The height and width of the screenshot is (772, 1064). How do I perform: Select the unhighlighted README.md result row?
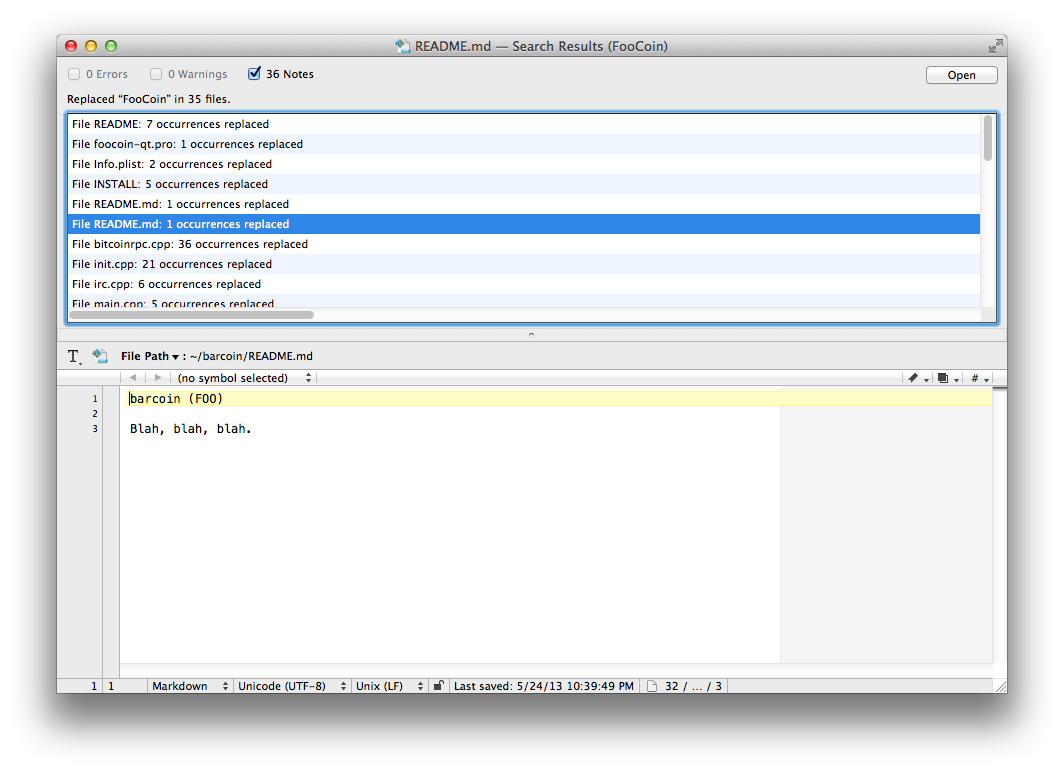click(x=524, y=204)
